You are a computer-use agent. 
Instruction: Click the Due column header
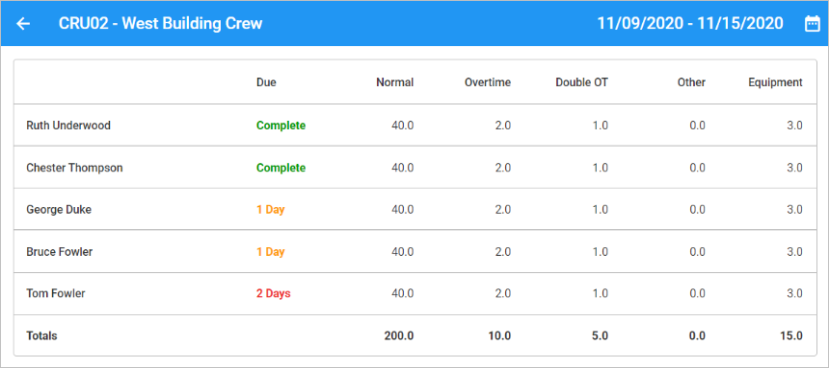[x=266, y=82]
